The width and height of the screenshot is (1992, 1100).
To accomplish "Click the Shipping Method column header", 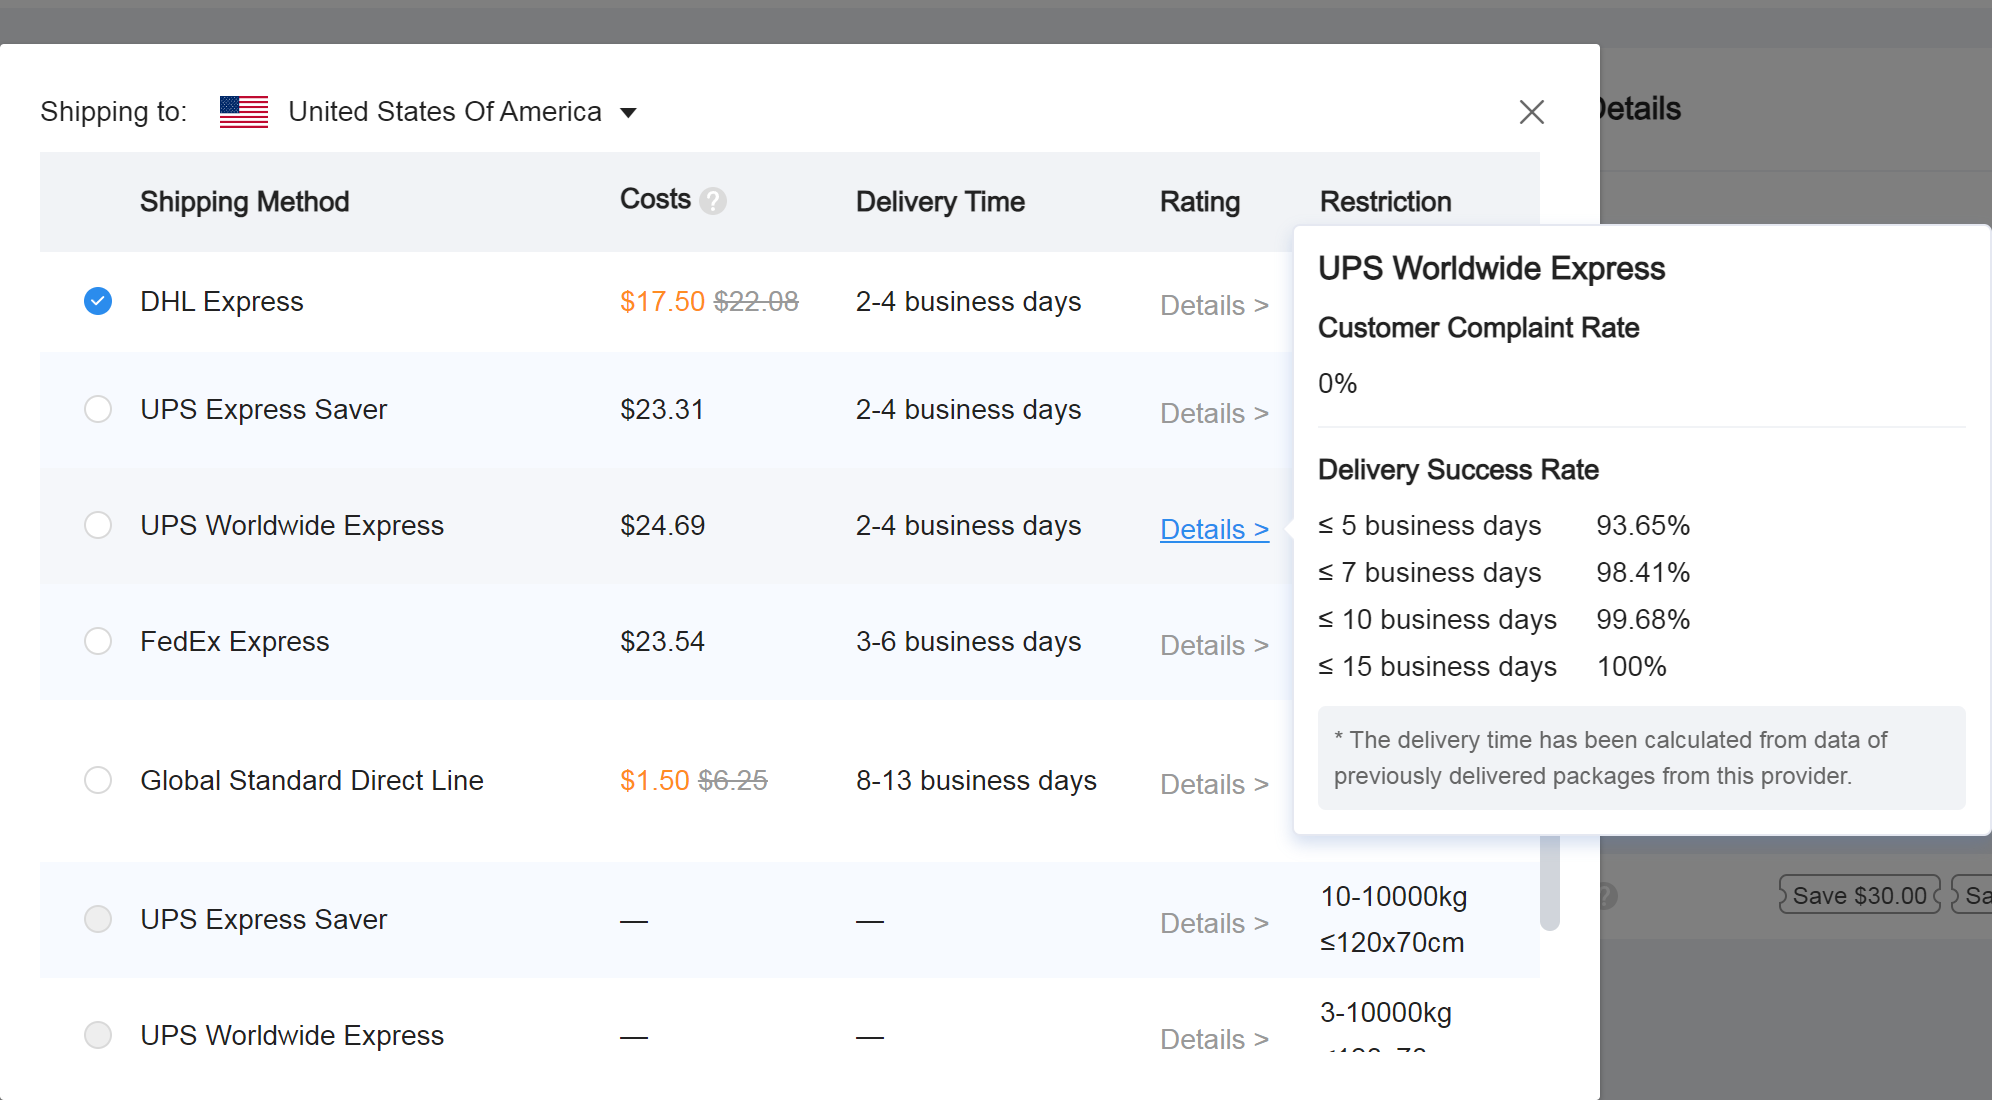I will pyautogui.click(x=244, y=202).
